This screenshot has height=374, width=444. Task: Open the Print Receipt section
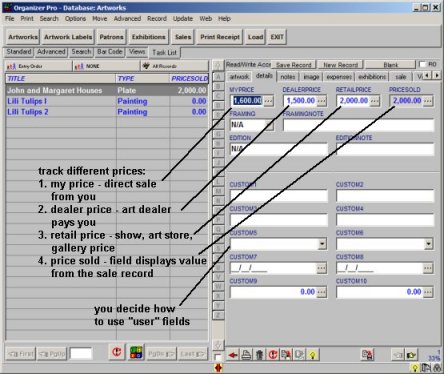coord(220,37)
